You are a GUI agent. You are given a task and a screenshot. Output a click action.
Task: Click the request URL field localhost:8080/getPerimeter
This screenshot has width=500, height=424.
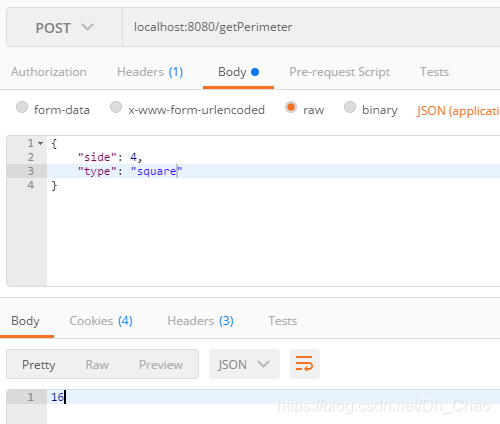(x=311, y=27)
